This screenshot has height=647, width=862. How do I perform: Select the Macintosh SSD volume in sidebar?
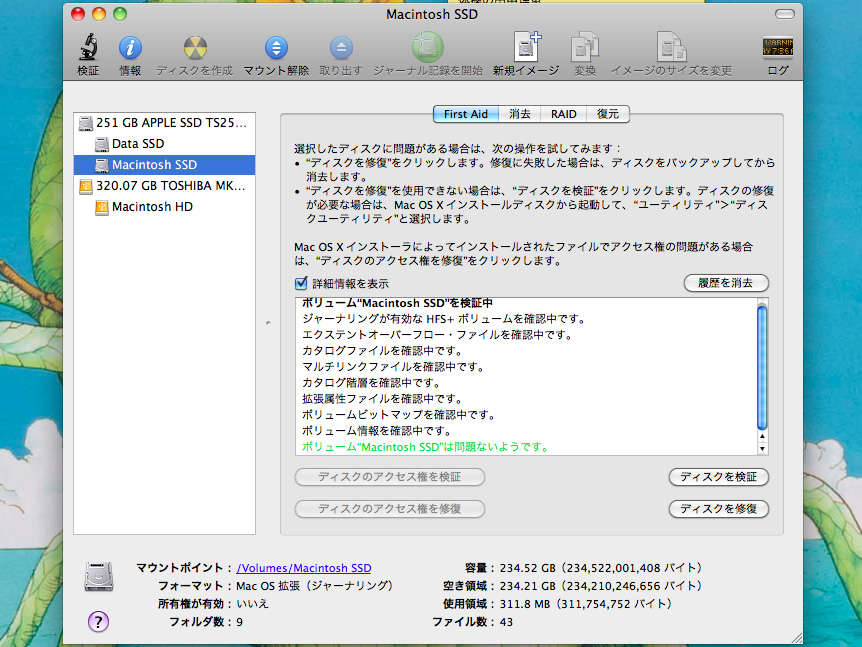(x=164, y=165)
